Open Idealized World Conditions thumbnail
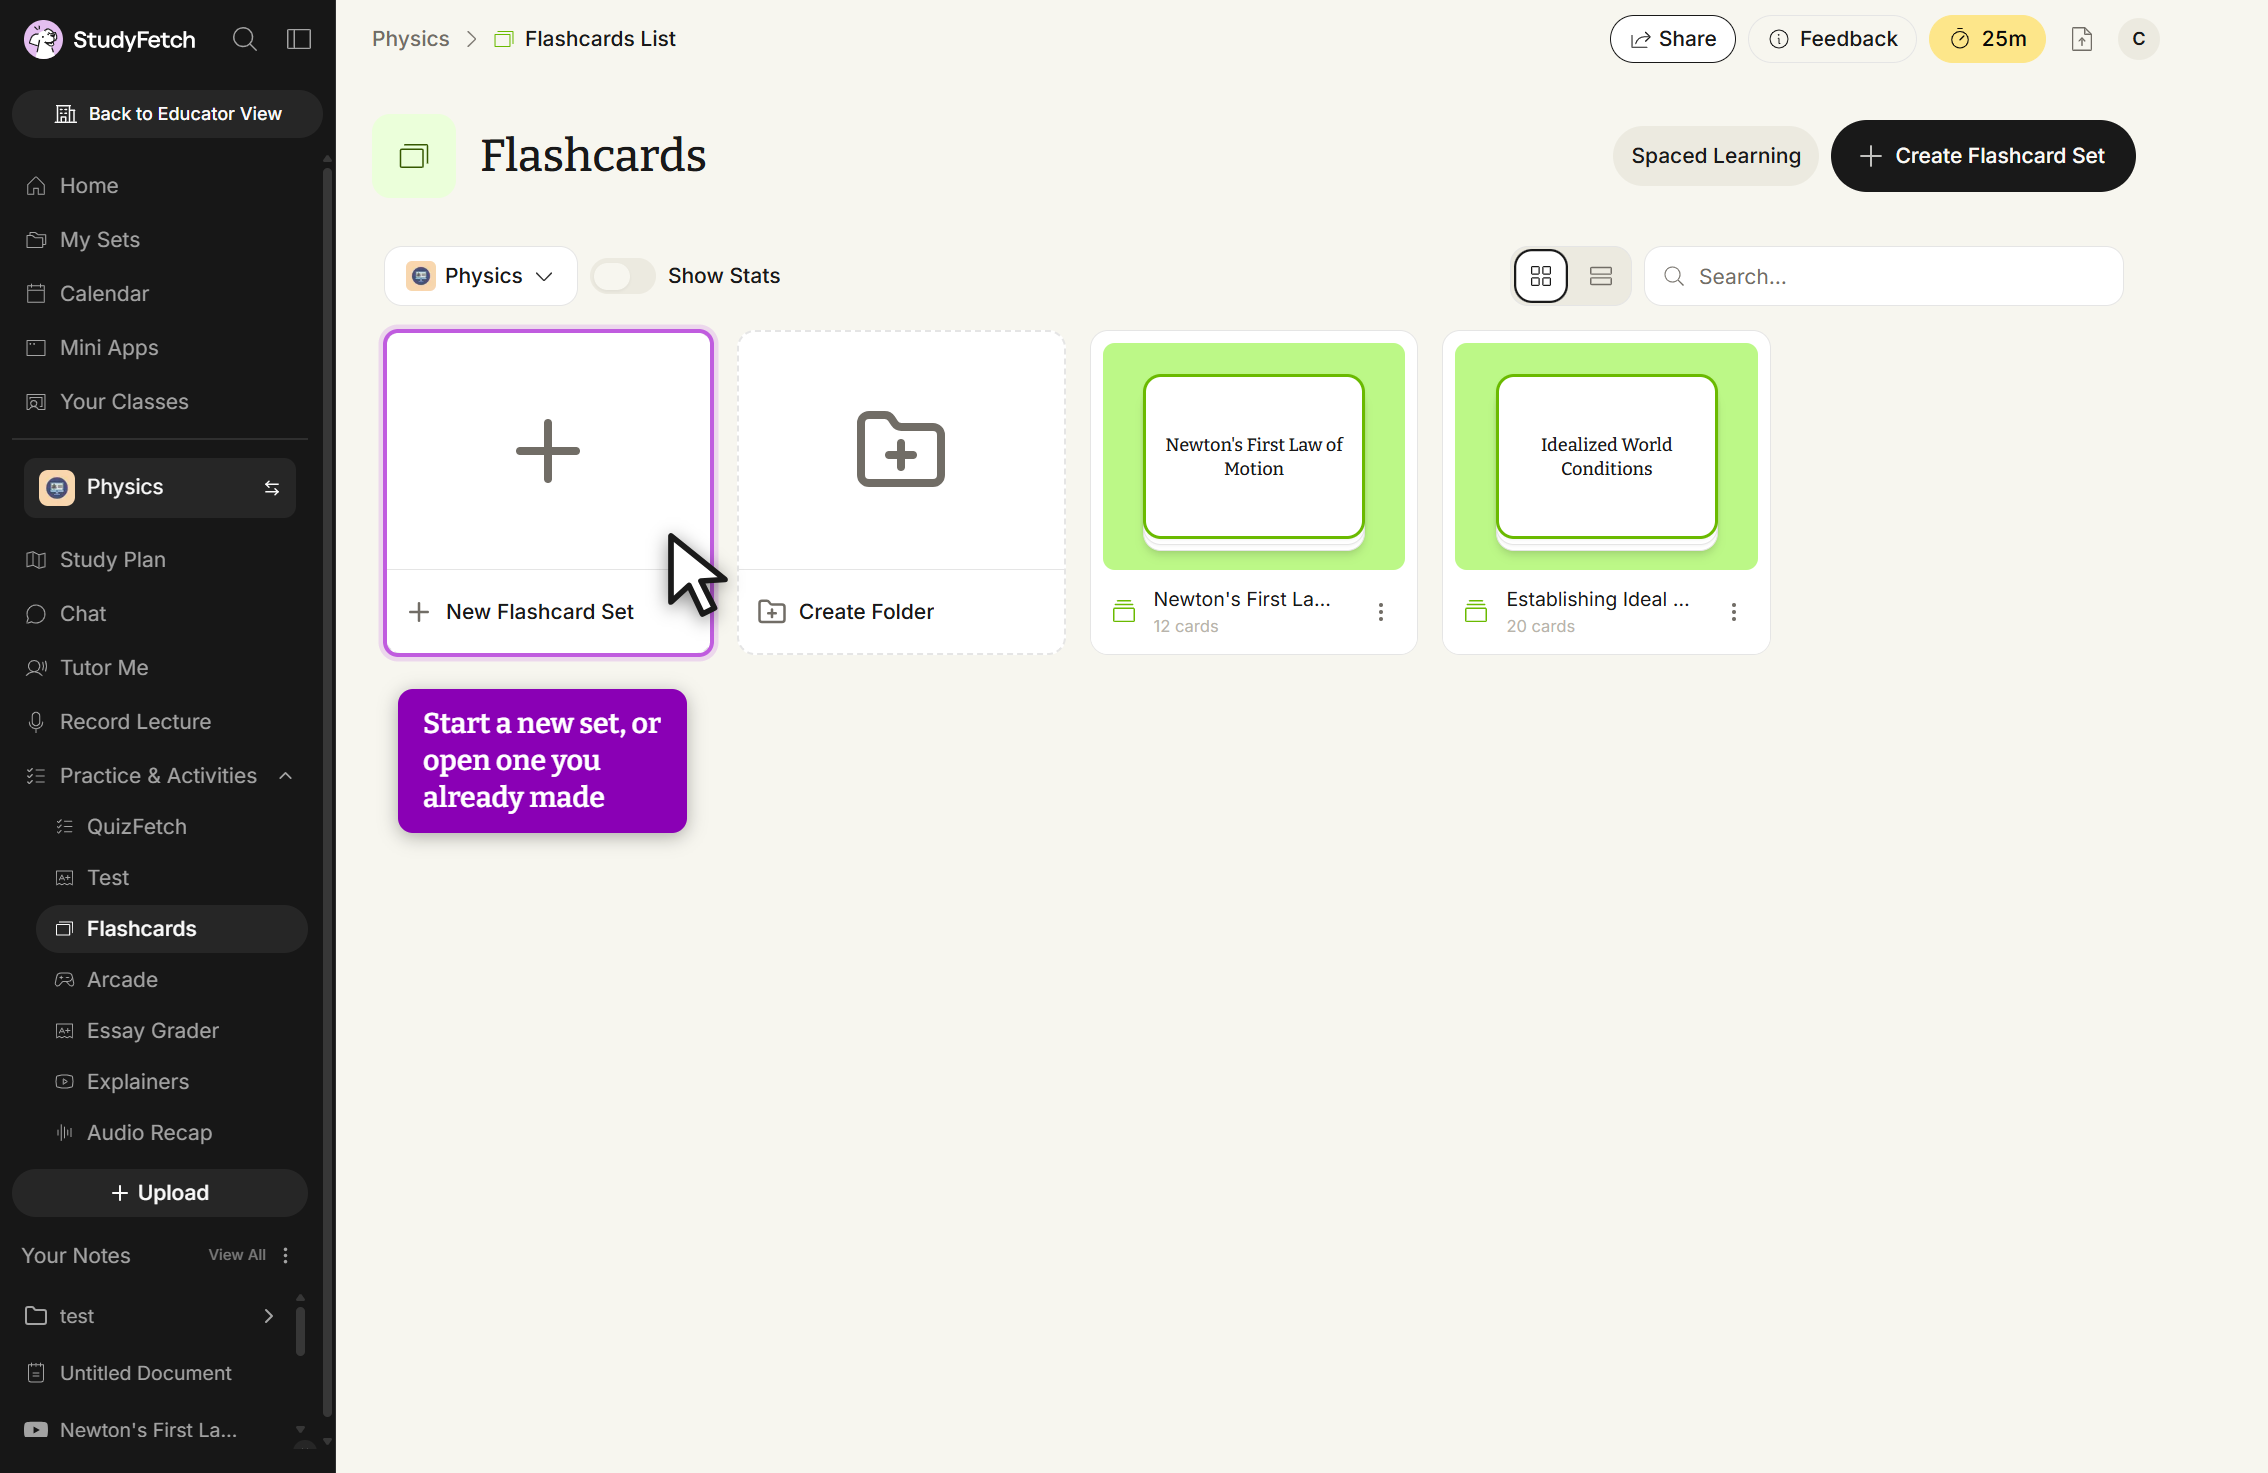The height and width of the screenshot is (1473, 2268). coord(1606,456)
